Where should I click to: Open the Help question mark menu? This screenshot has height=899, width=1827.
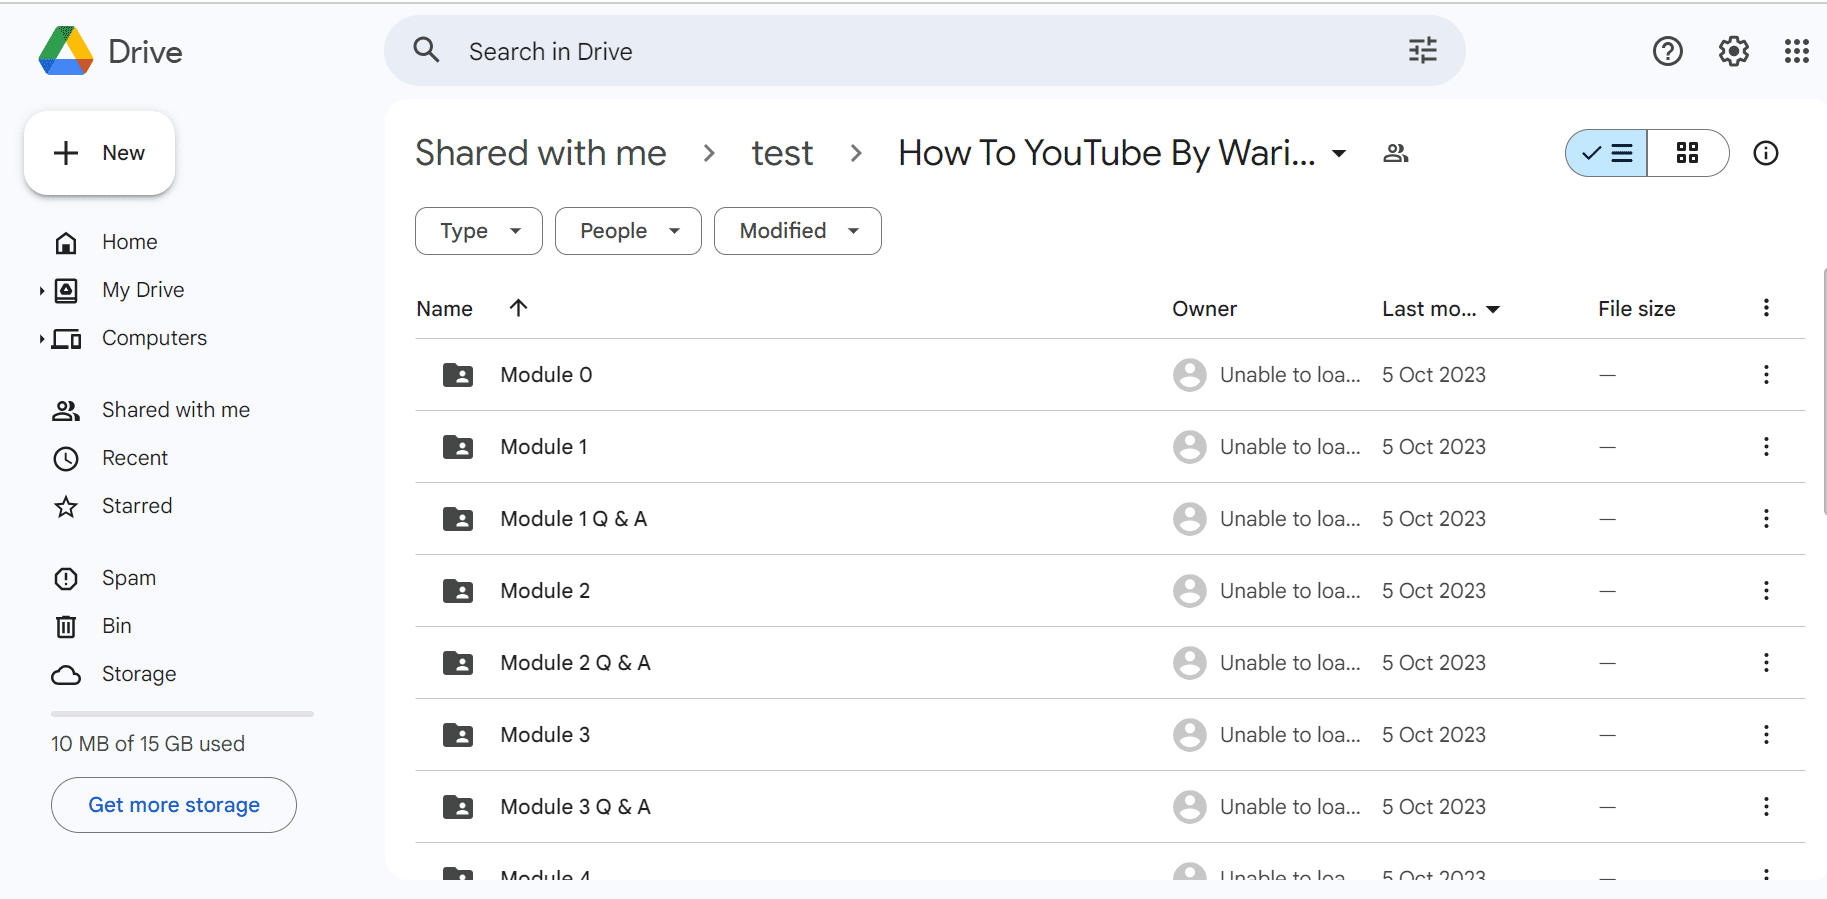[1667, 51]
